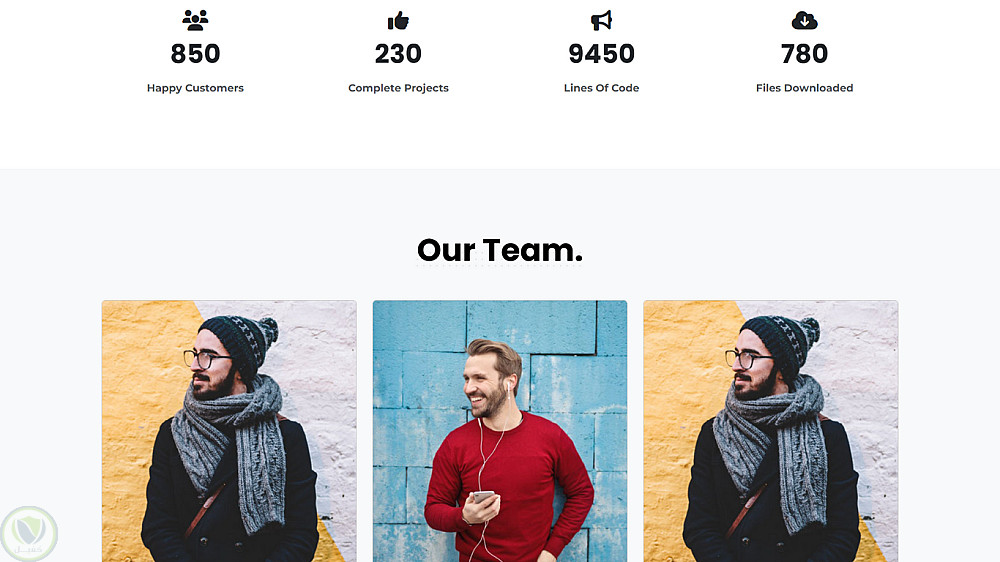Open the third team member photo card
This screenshot has height=562, width=1000.
pyautogui.click(x=770, y=431)
